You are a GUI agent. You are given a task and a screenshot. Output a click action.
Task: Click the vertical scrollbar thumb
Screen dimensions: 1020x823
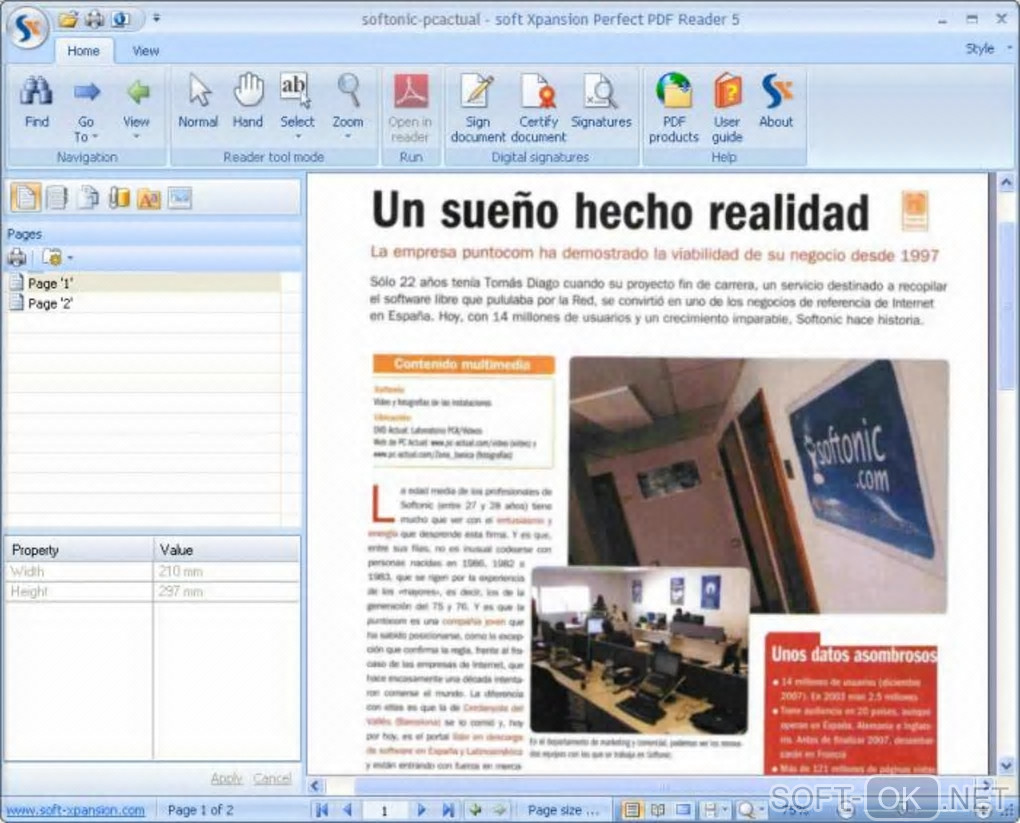click(x=1006, y=307)
